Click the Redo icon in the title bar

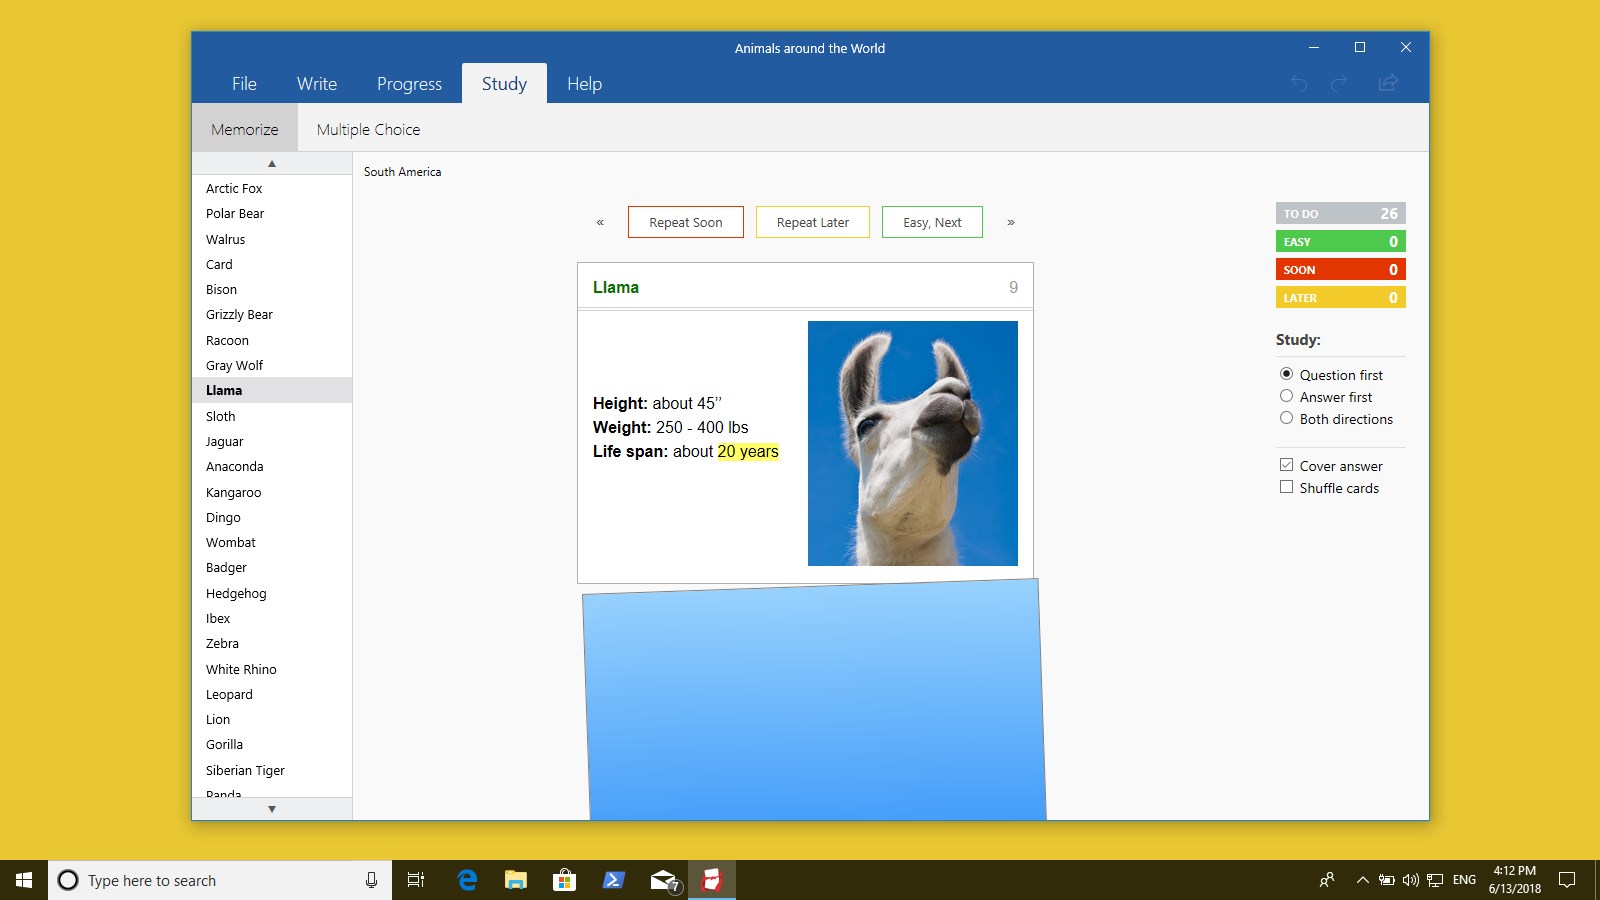click(1338, 84)
